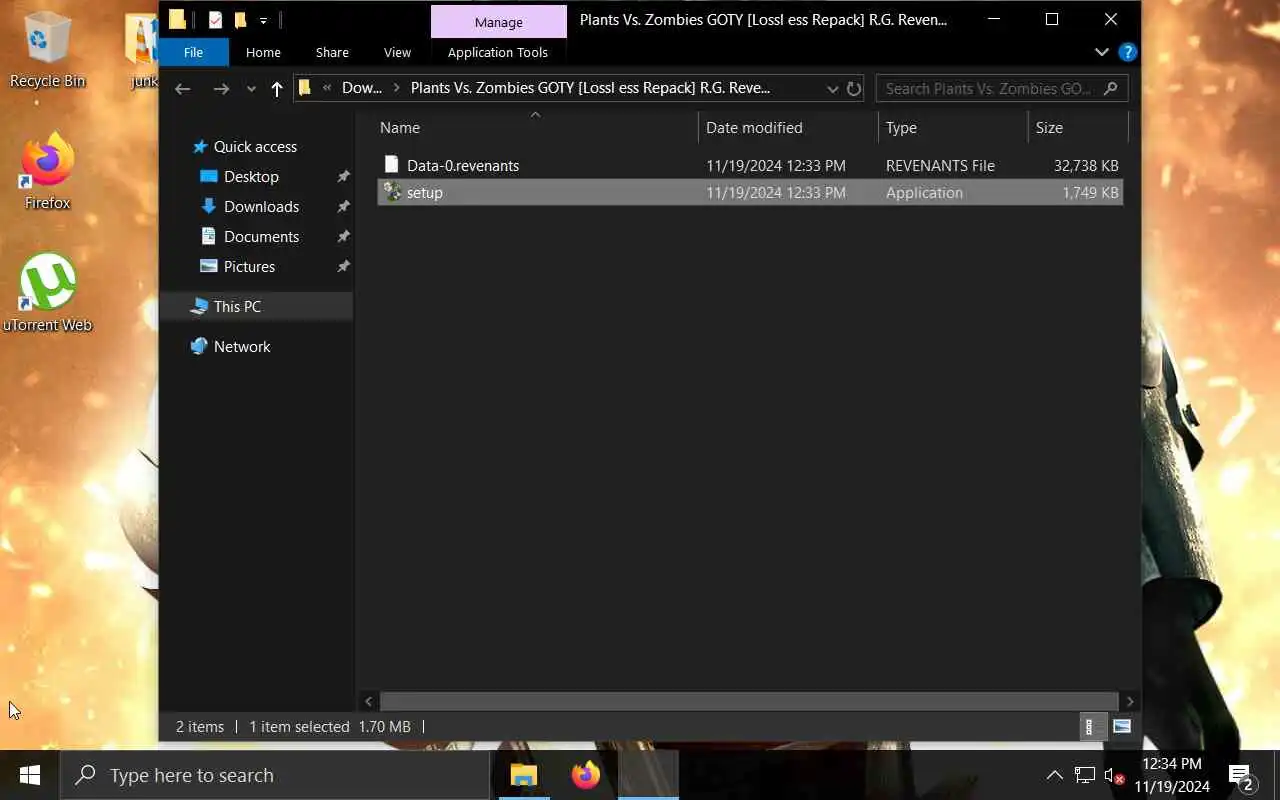Select the setup application file

coord(750,192)
